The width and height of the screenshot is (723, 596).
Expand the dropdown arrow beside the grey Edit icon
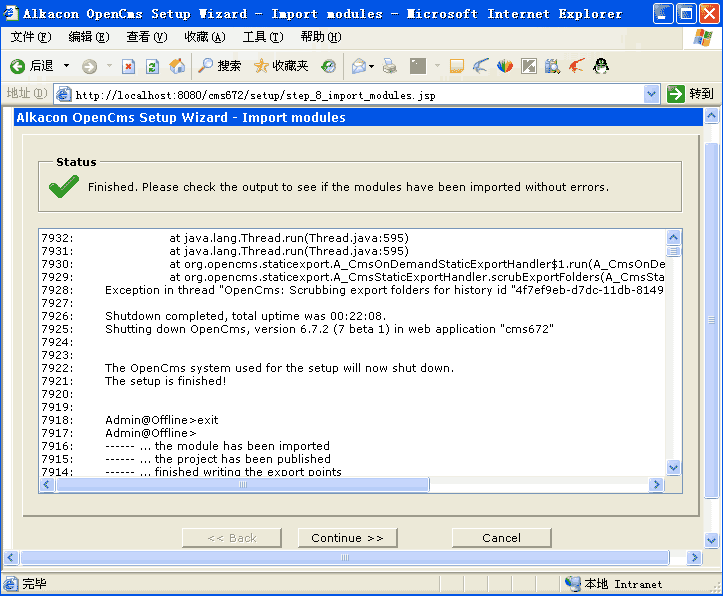[438, 66]
